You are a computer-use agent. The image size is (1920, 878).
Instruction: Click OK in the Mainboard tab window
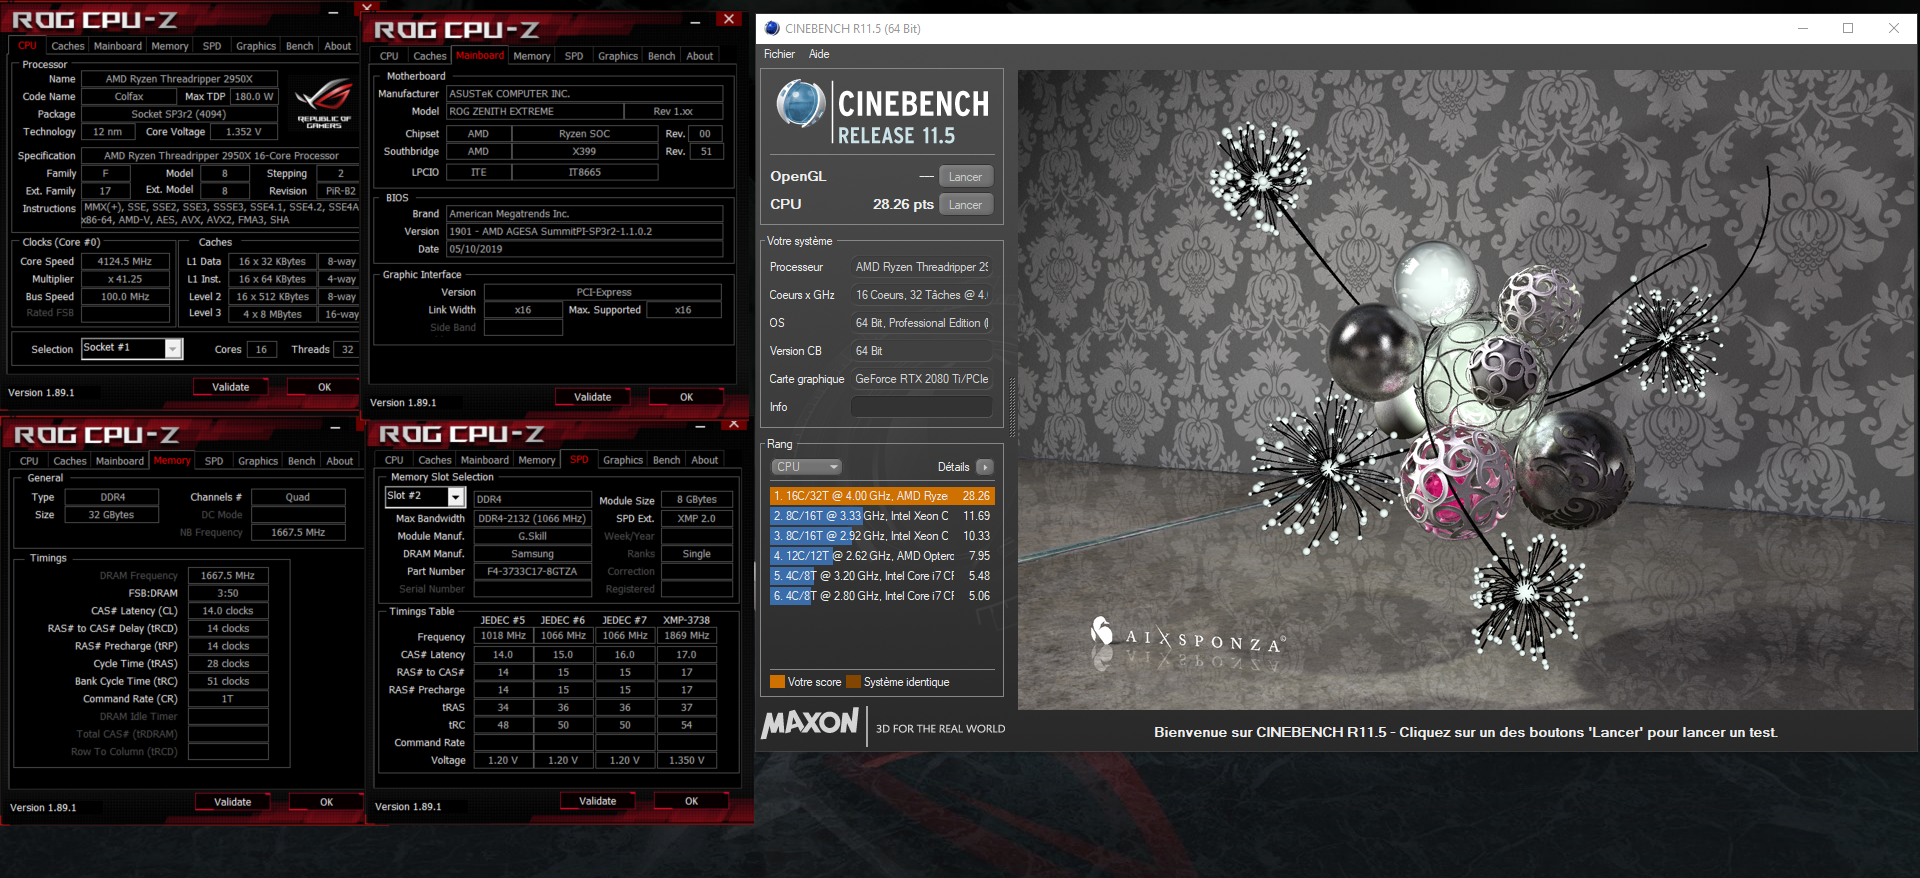(x=686, y=397)
